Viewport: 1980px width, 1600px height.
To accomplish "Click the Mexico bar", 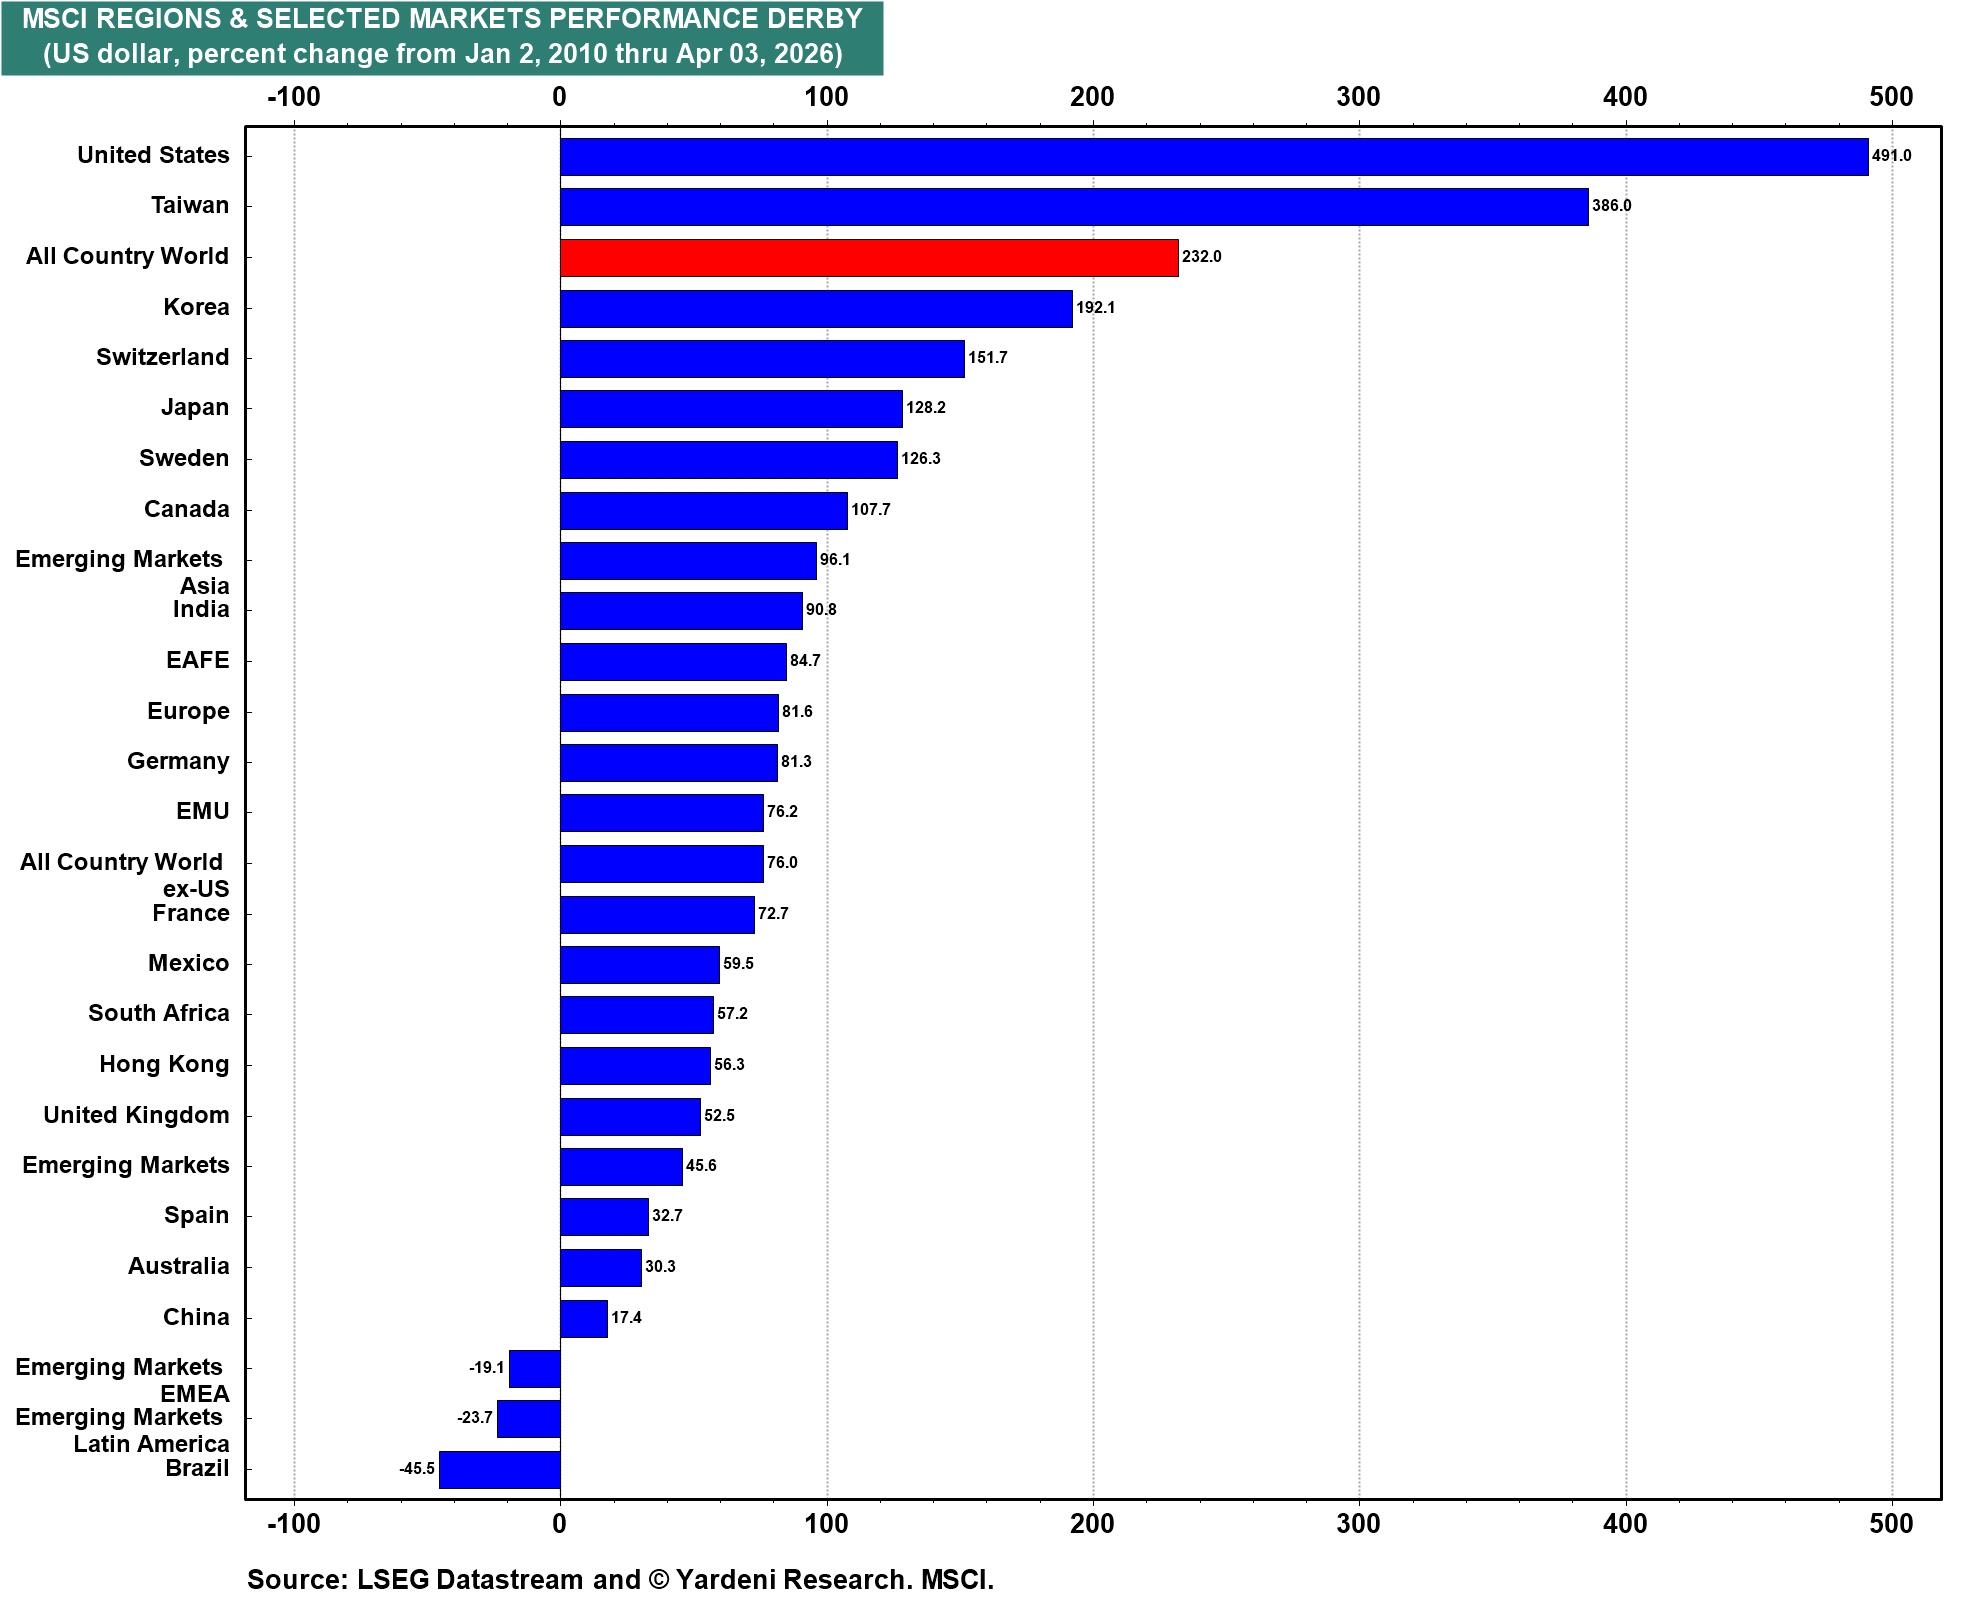I will pos(639,965).
